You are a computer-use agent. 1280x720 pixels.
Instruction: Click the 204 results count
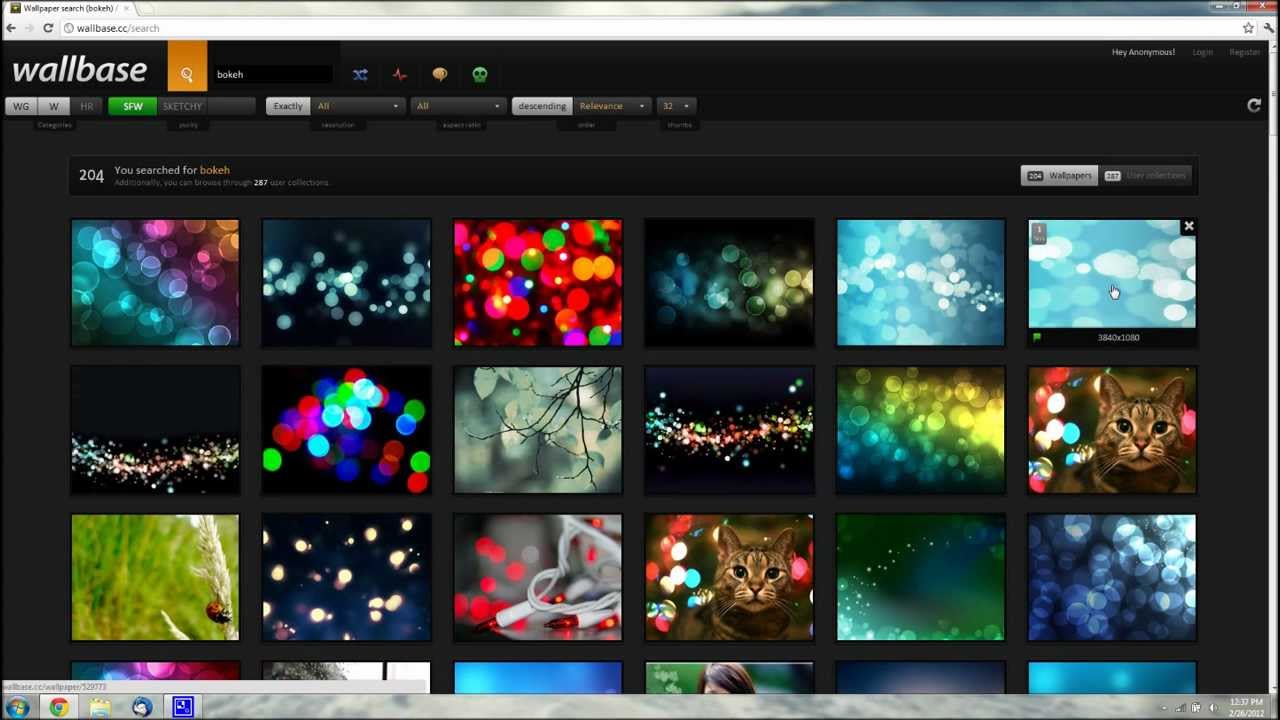click(91, 176)
